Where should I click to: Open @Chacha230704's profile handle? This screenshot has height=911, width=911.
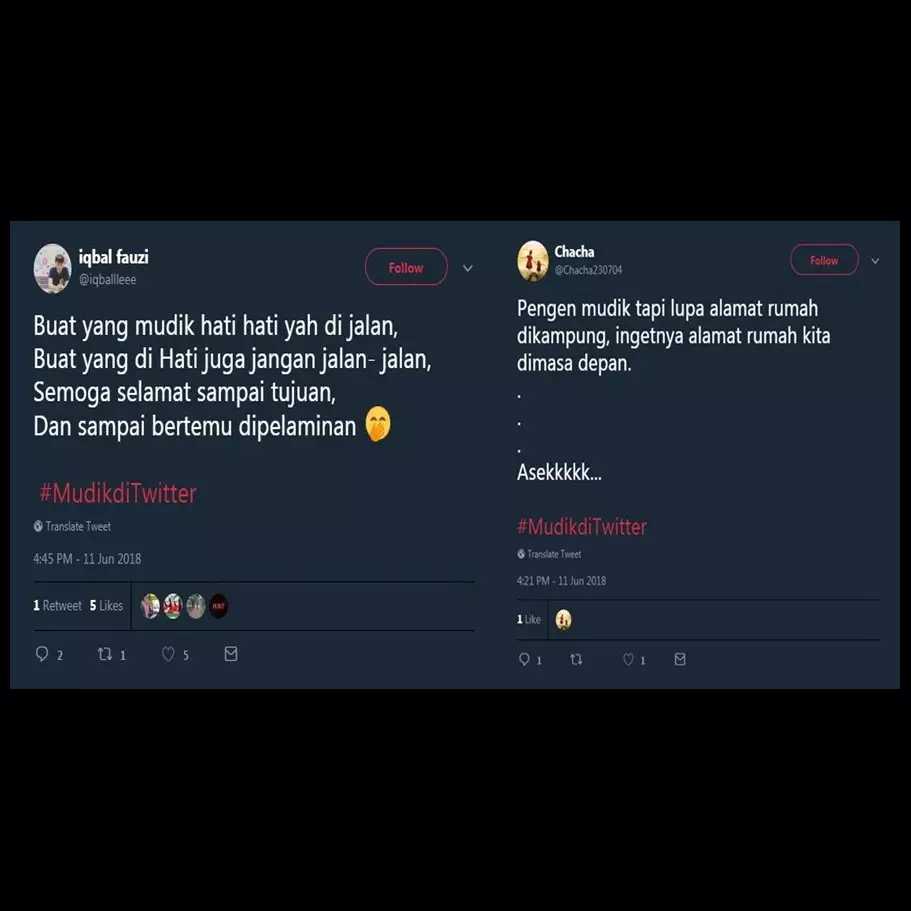click(589, 268)
